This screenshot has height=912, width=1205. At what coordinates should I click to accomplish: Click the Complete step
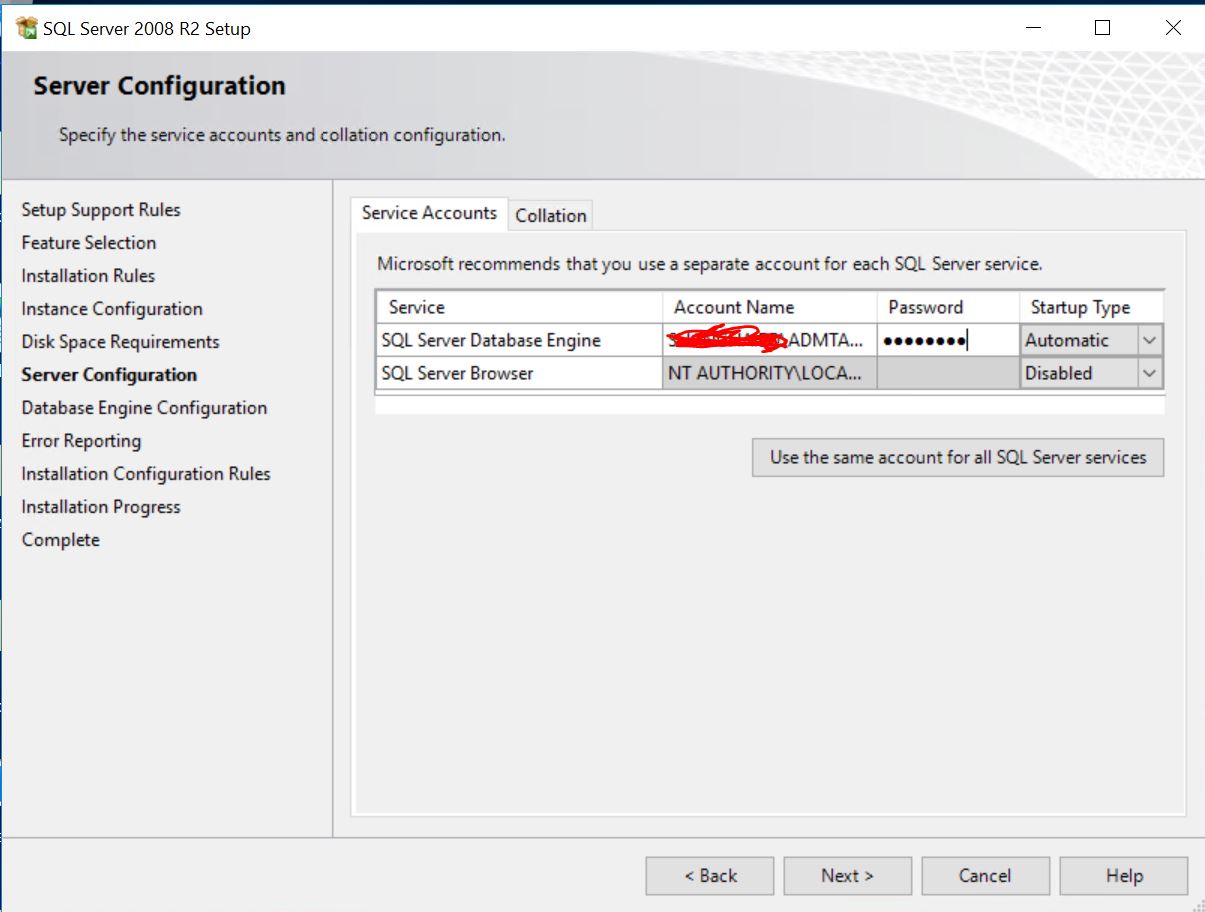pos(61,540)
